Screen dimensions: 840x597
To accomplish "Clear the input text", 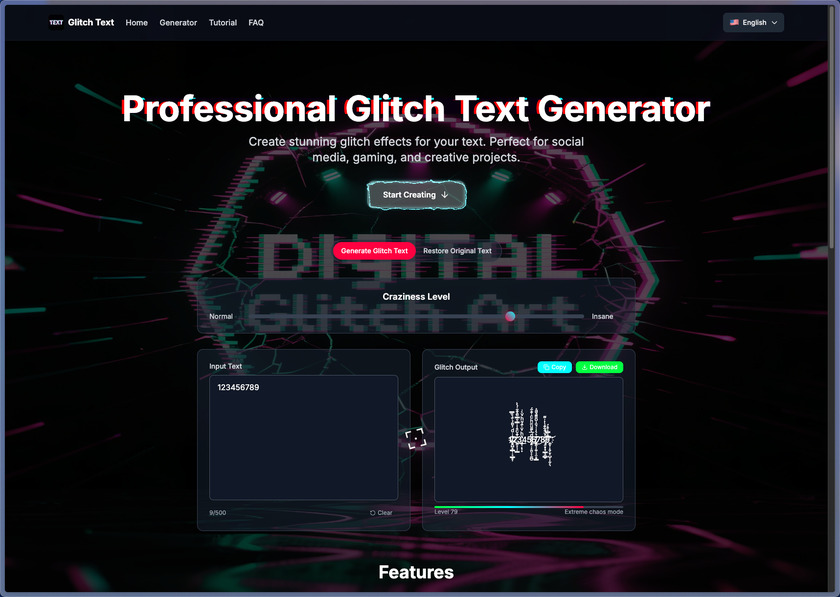I will point(381,513).
